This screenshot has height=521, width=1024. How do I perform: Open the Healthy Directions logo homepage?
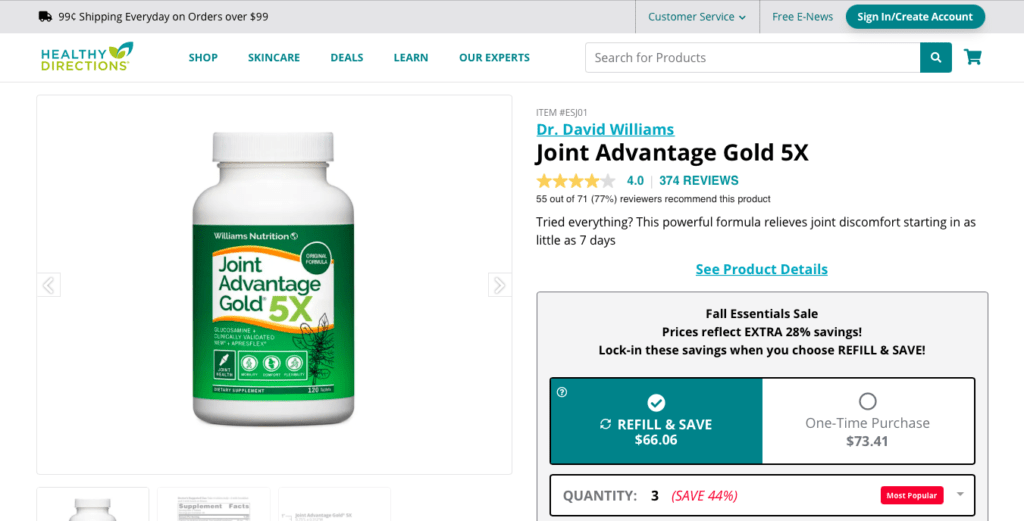87,57
